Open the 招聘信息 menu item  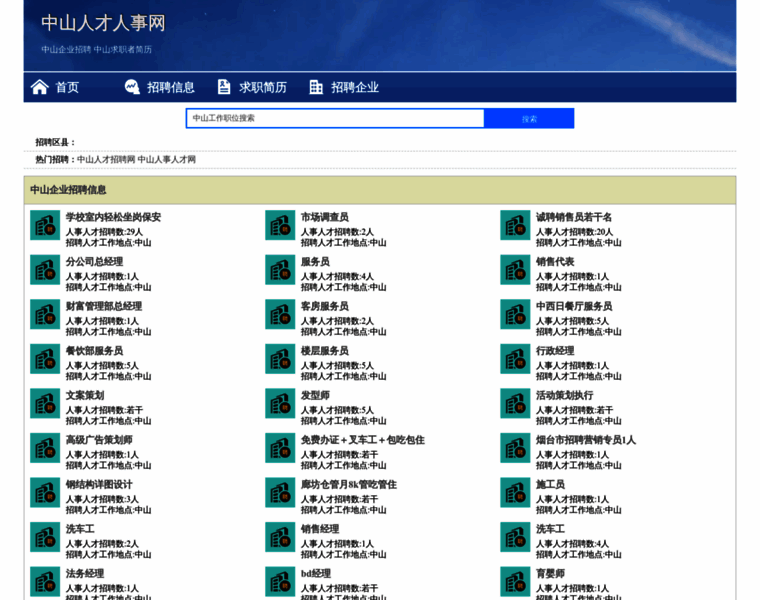coord(171,87)
